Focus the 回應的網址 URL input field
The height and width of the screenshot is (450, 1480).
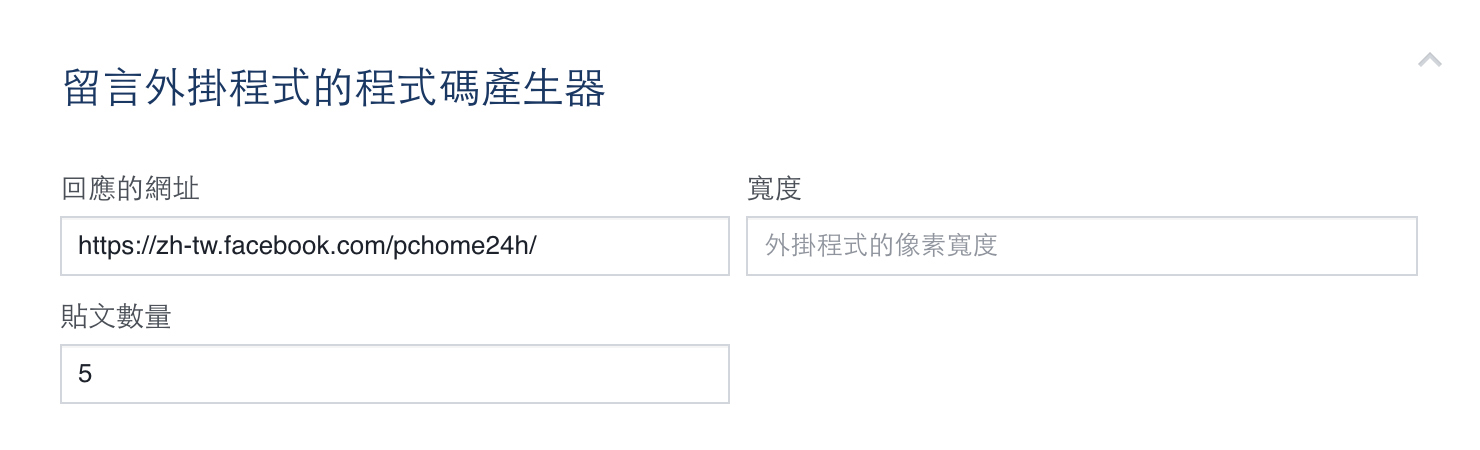coord(394,246)
